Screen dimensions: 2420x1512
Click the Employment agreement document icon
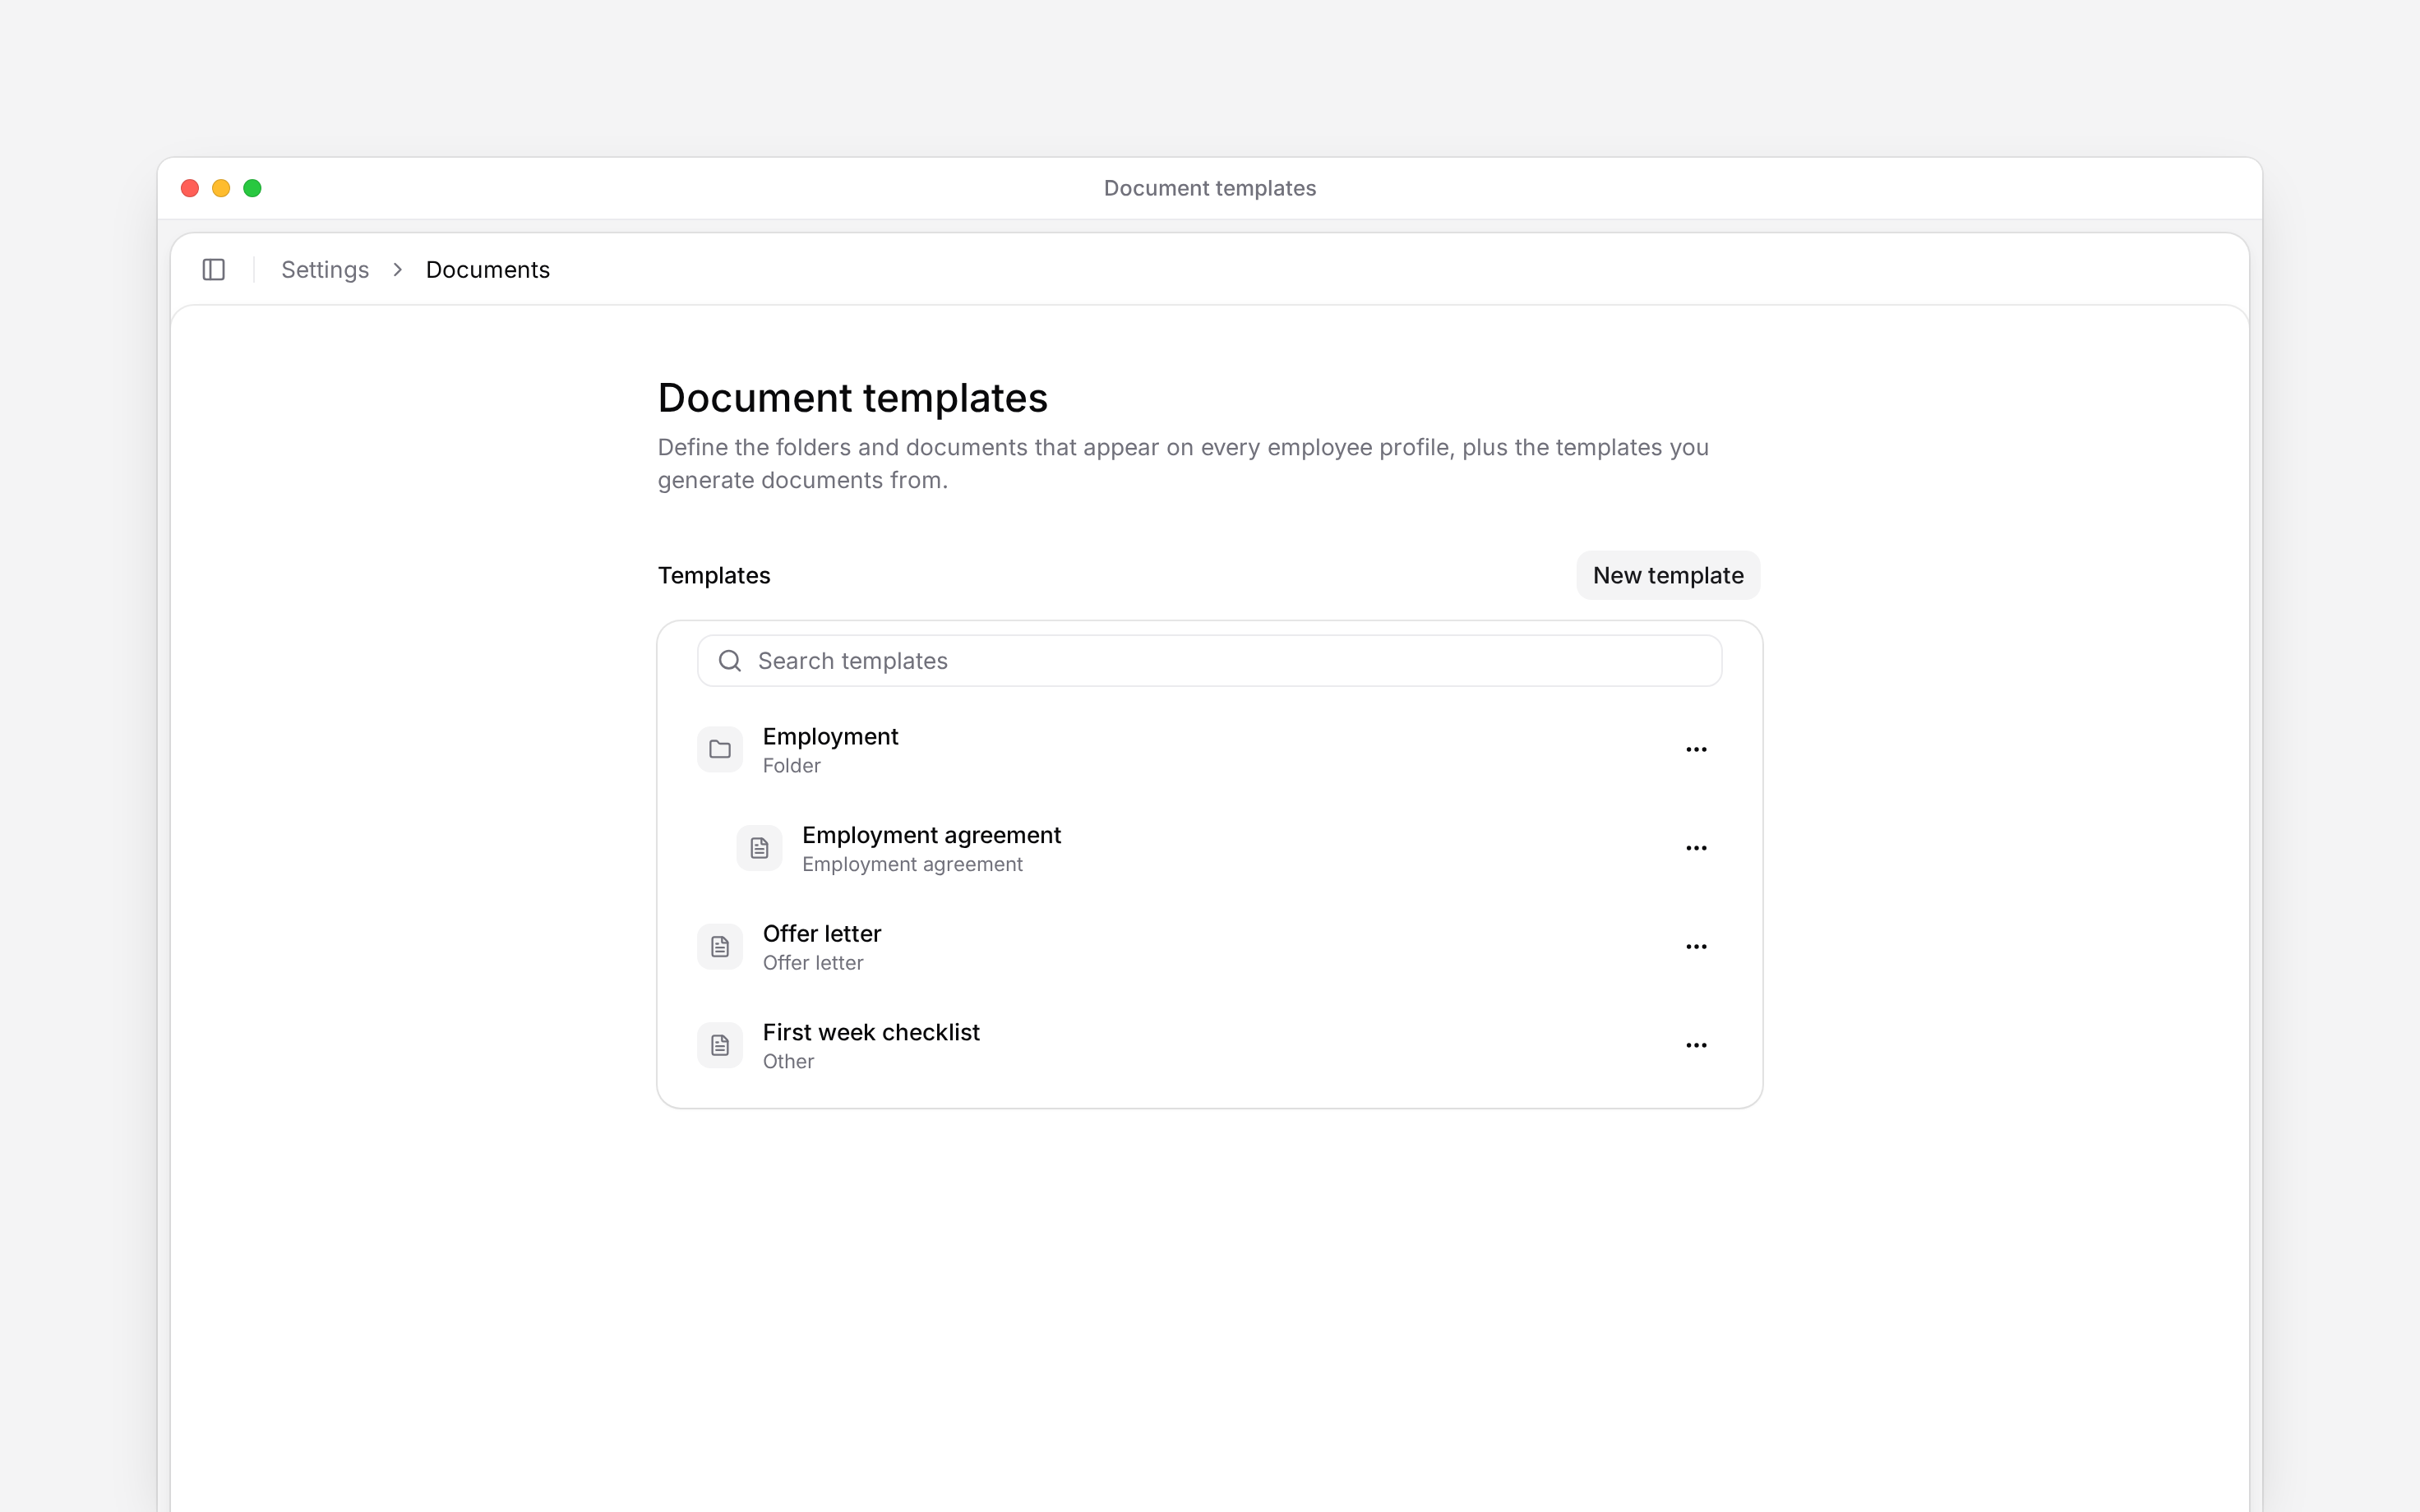pyautogui.click(x=759, y=848)
